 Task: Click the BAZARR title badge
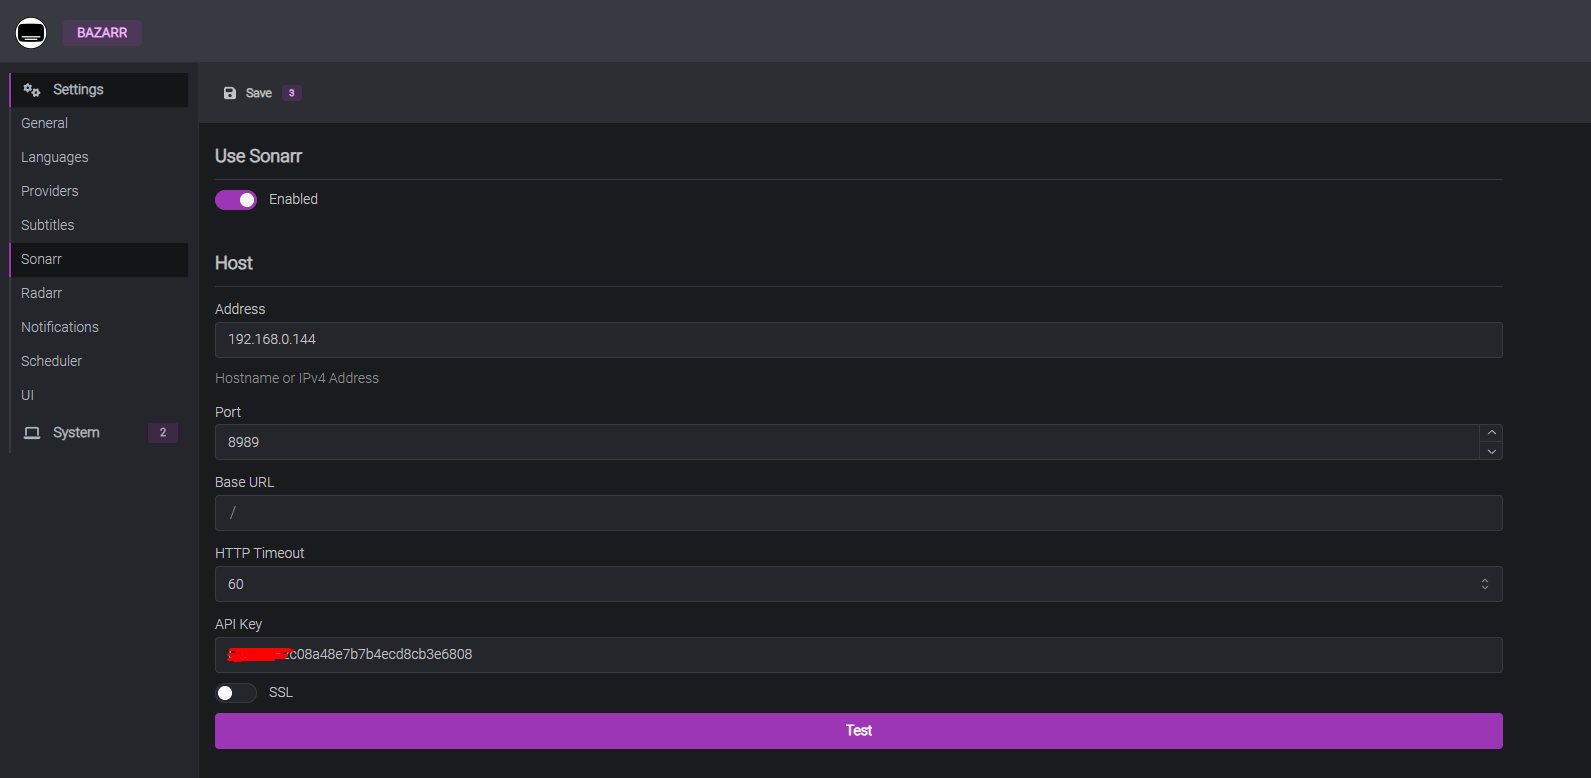click(x=102, y=33)
